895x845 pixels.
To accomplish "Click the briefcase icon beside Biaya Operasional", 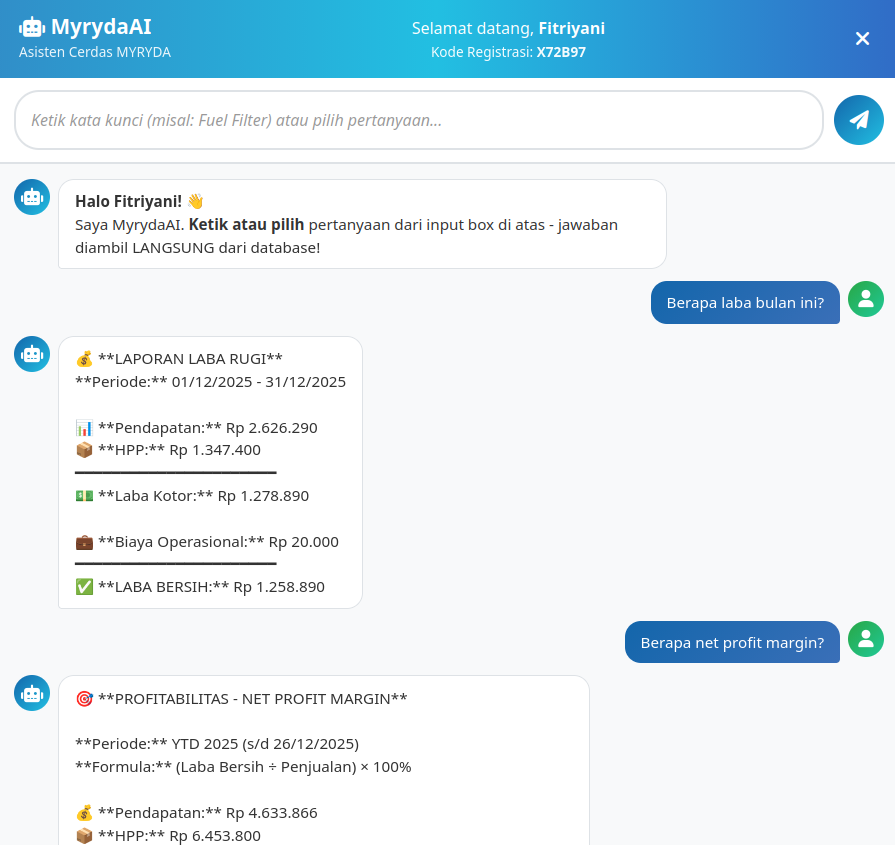I will point(85,542).
